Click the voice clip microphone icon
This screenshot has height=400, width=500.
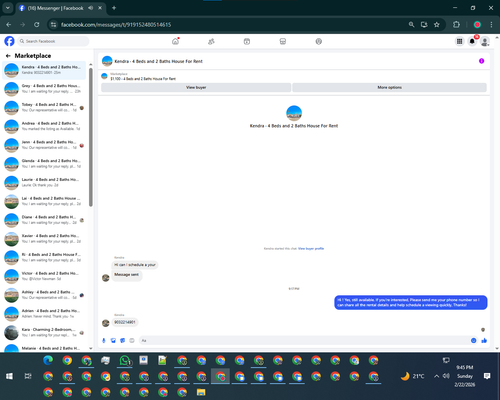pos(104,340)
